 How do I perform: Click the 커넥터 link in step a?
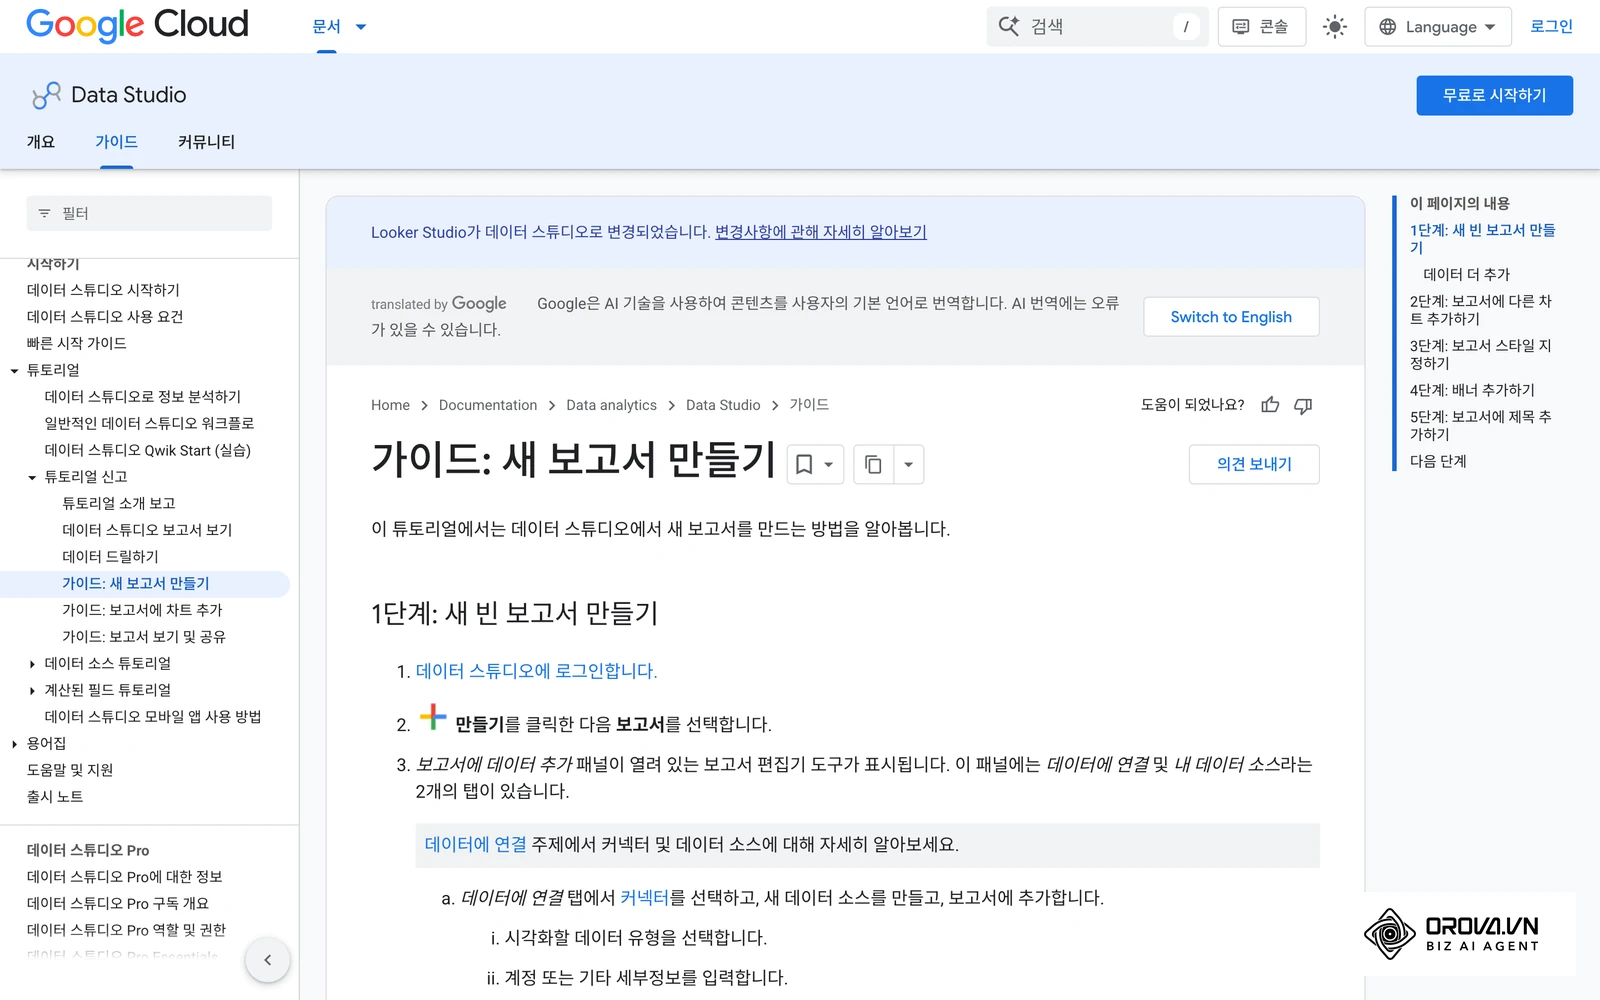pos(644,898)
